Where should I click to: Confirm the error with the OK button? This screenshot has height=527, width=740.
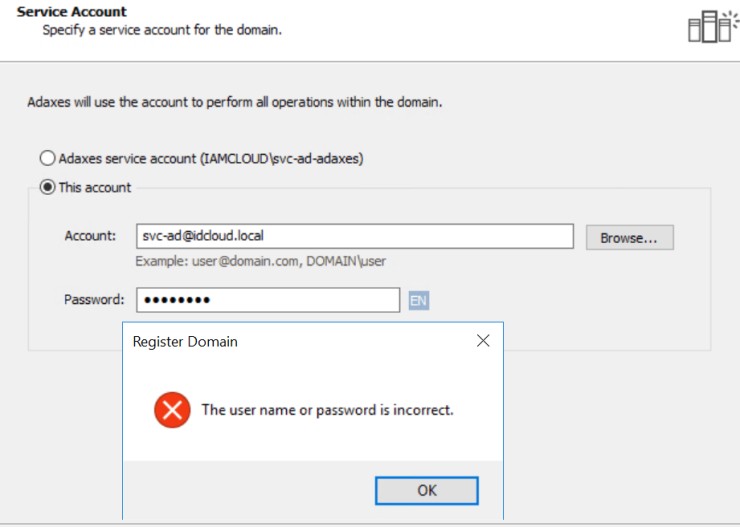(427, 491)
